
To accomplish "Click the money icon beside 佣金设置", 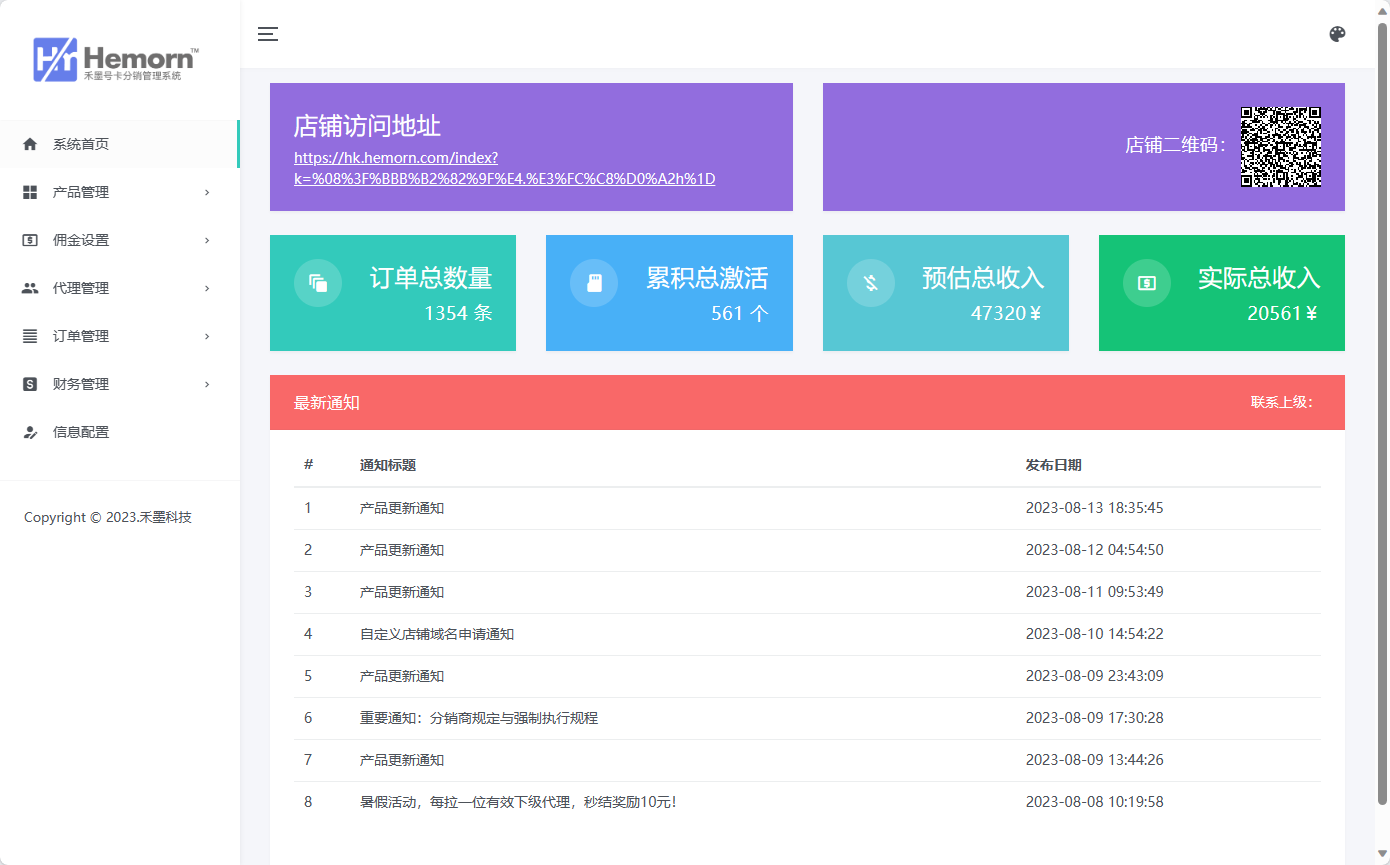I will (30, 240).
